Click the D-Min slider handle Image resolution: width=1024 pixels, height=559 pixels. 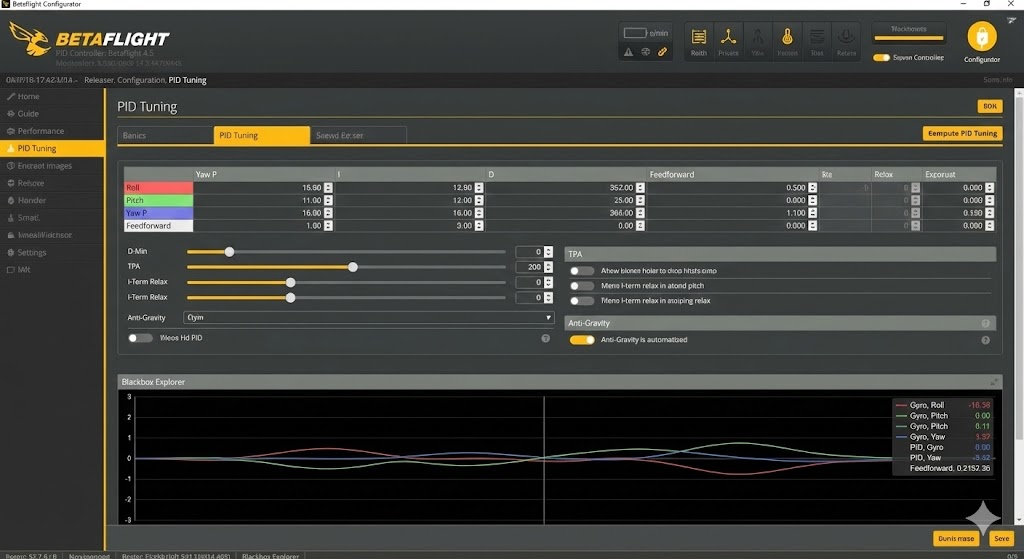[229, 251]
